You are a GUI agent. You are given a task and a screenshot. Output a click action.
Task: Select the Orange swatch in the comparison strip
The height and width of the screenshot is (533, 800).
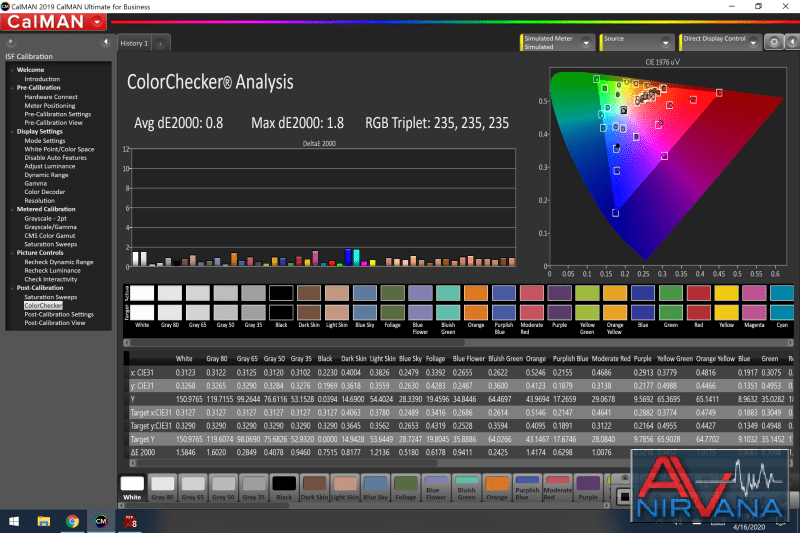[x=476, y=302]
